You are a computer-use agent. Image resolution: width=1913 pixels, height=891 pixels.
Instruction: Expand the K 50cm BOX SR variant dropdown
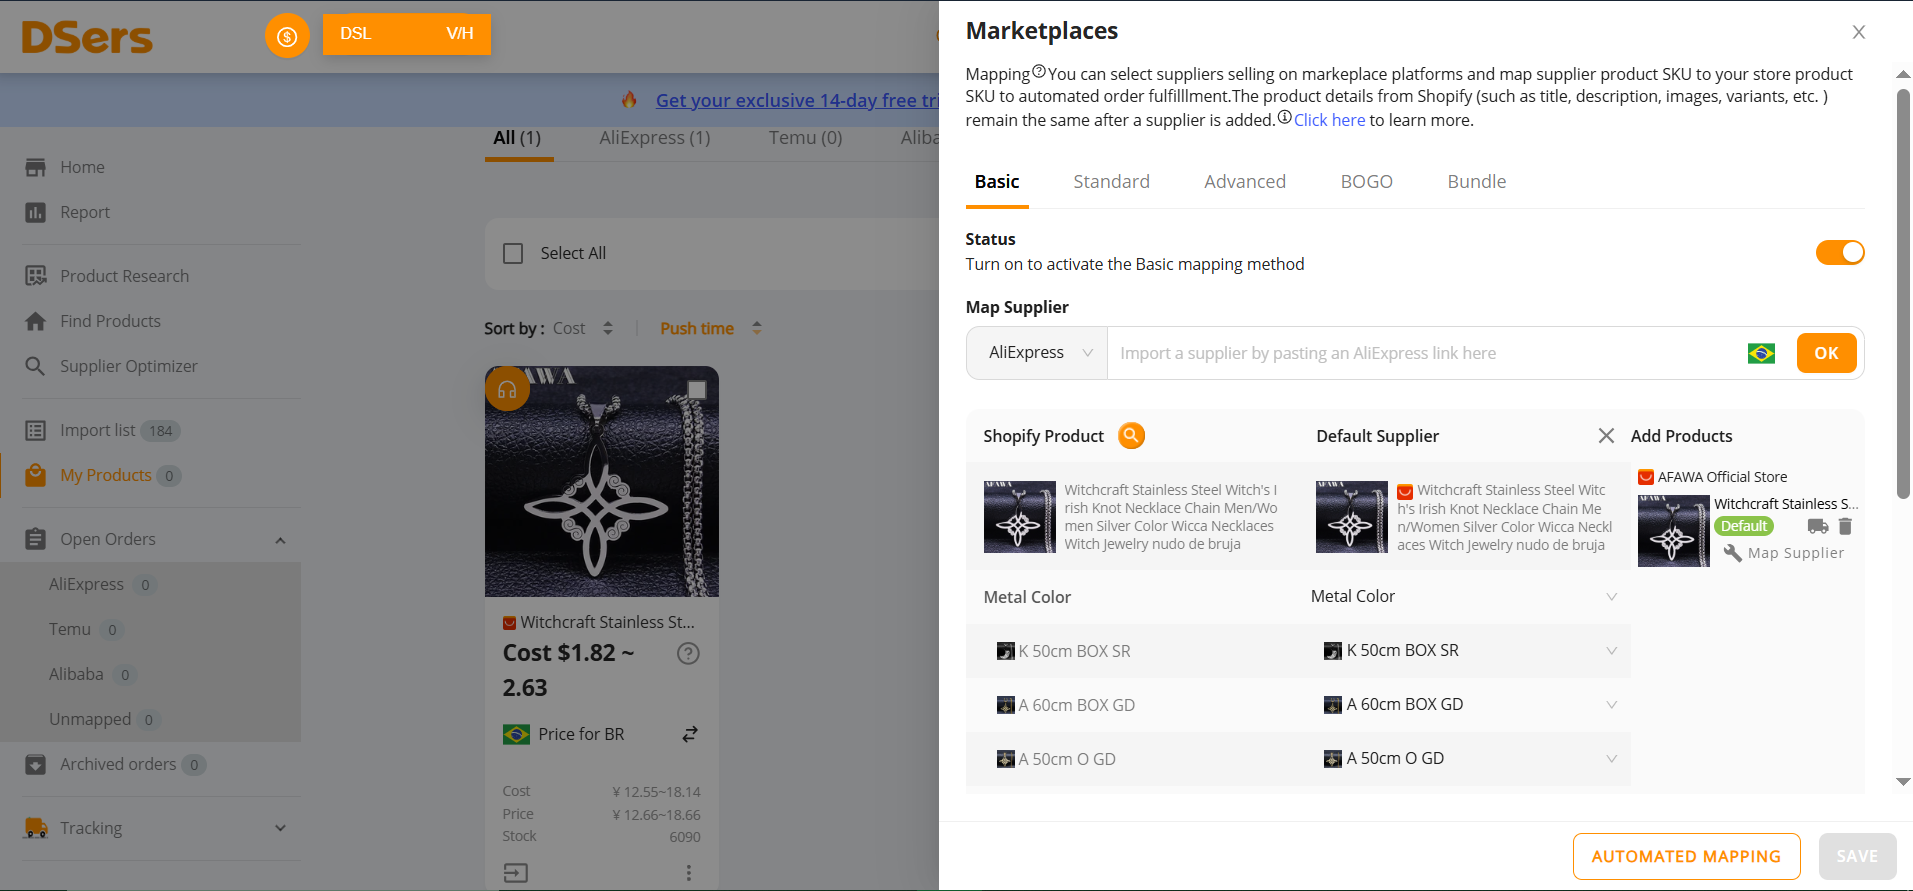[1611, 651]
